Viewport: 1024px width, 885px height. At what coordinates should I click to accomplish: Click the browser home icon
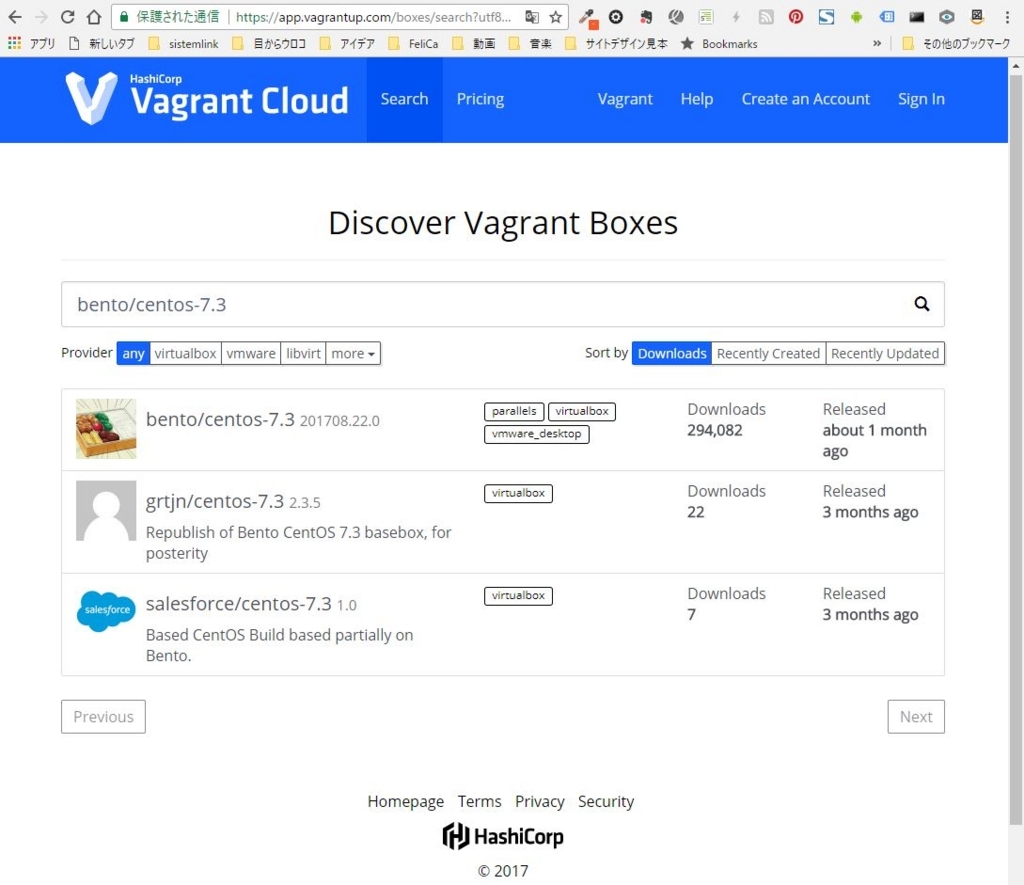[x=94, y=17]
